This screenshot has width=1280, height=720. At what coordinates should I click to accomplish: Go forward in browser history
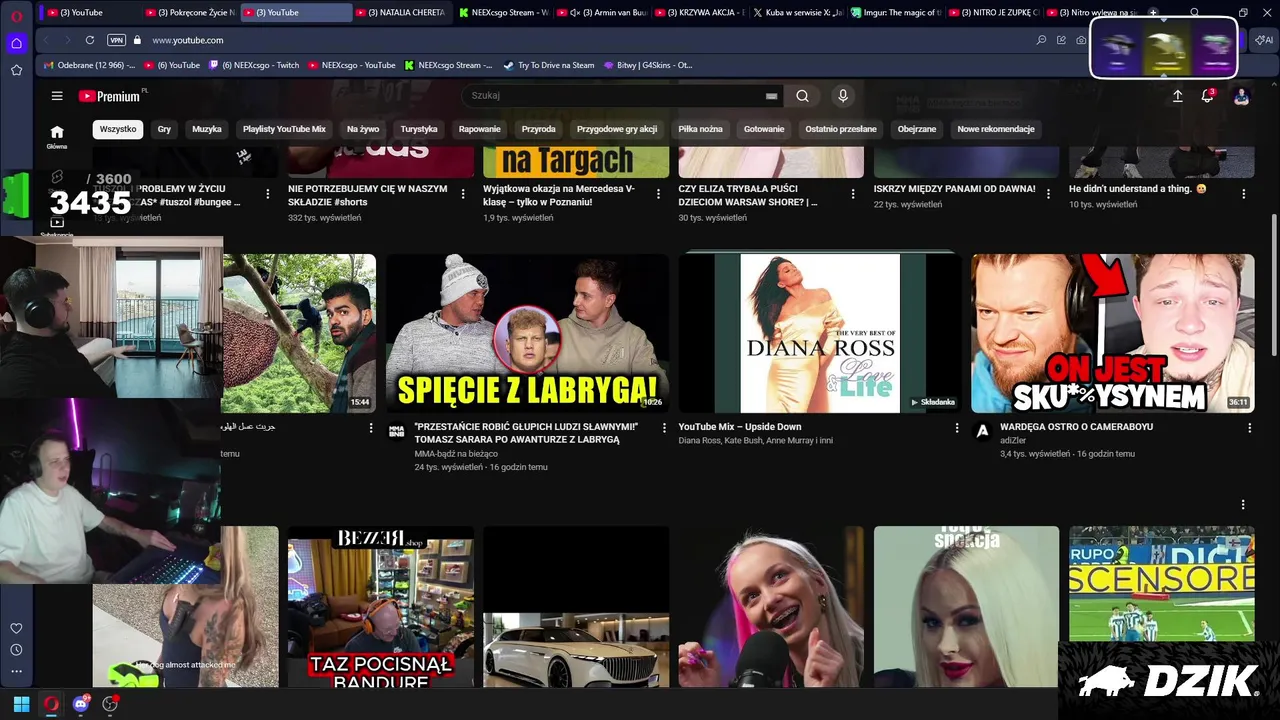[x=68, y=40]
